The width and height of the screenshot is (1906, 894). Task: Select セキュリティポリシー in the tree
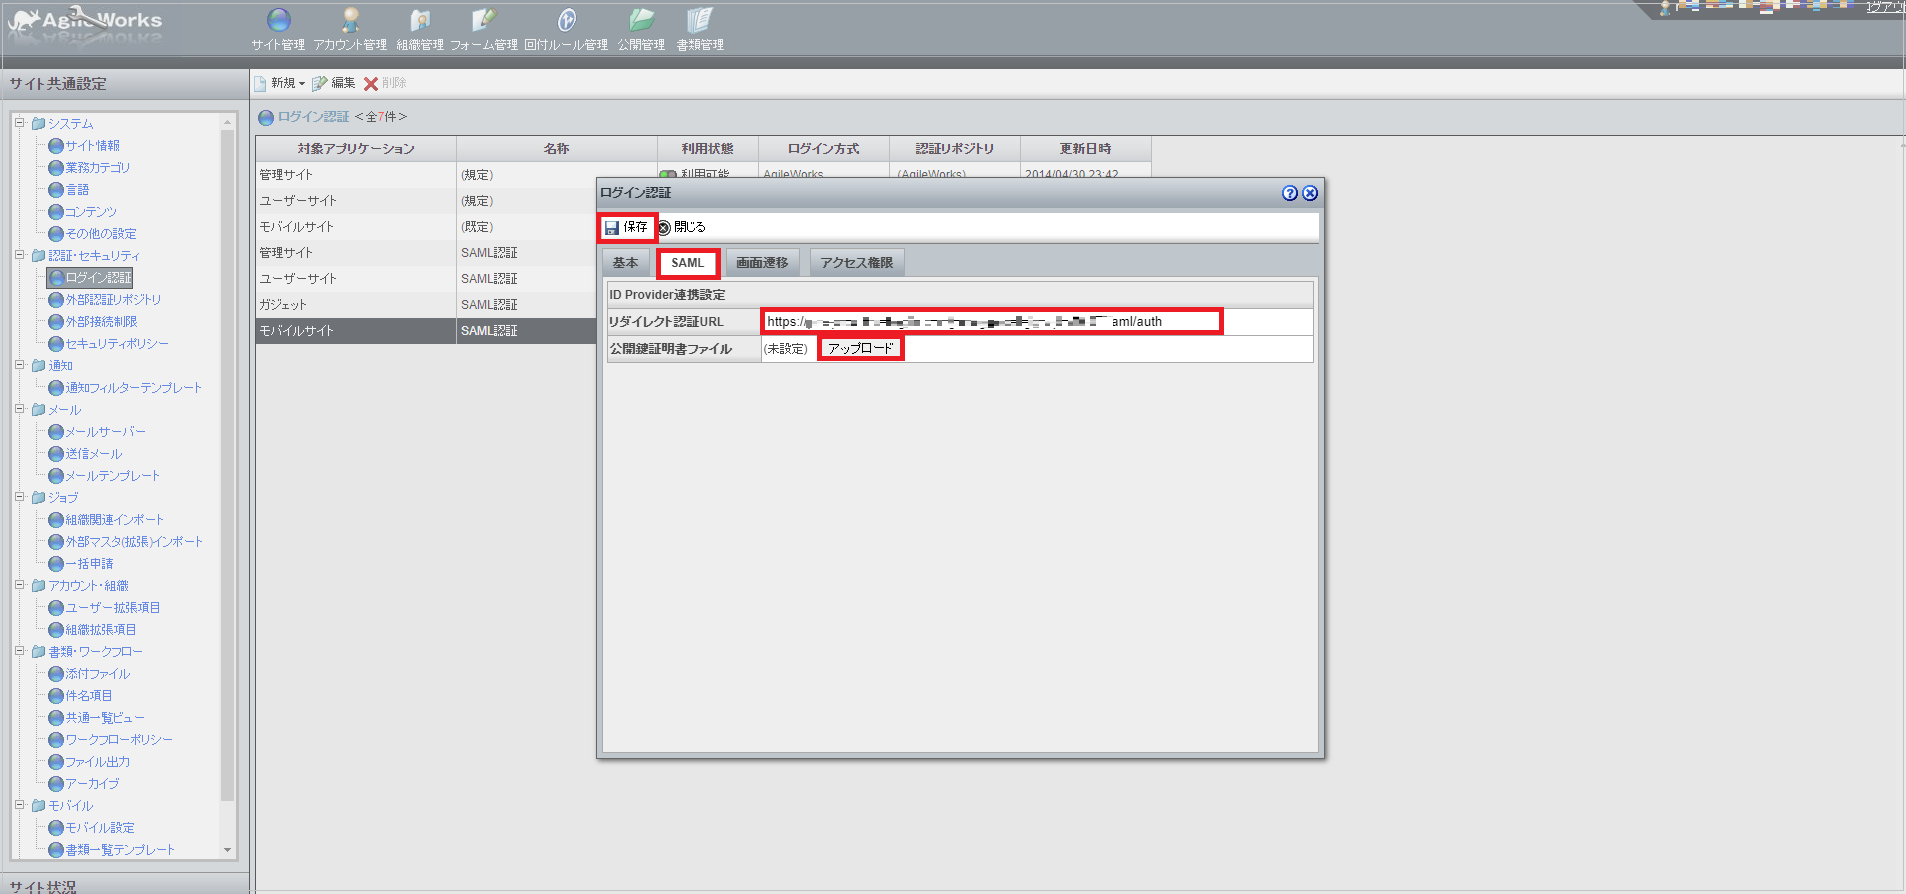[117, 344]
